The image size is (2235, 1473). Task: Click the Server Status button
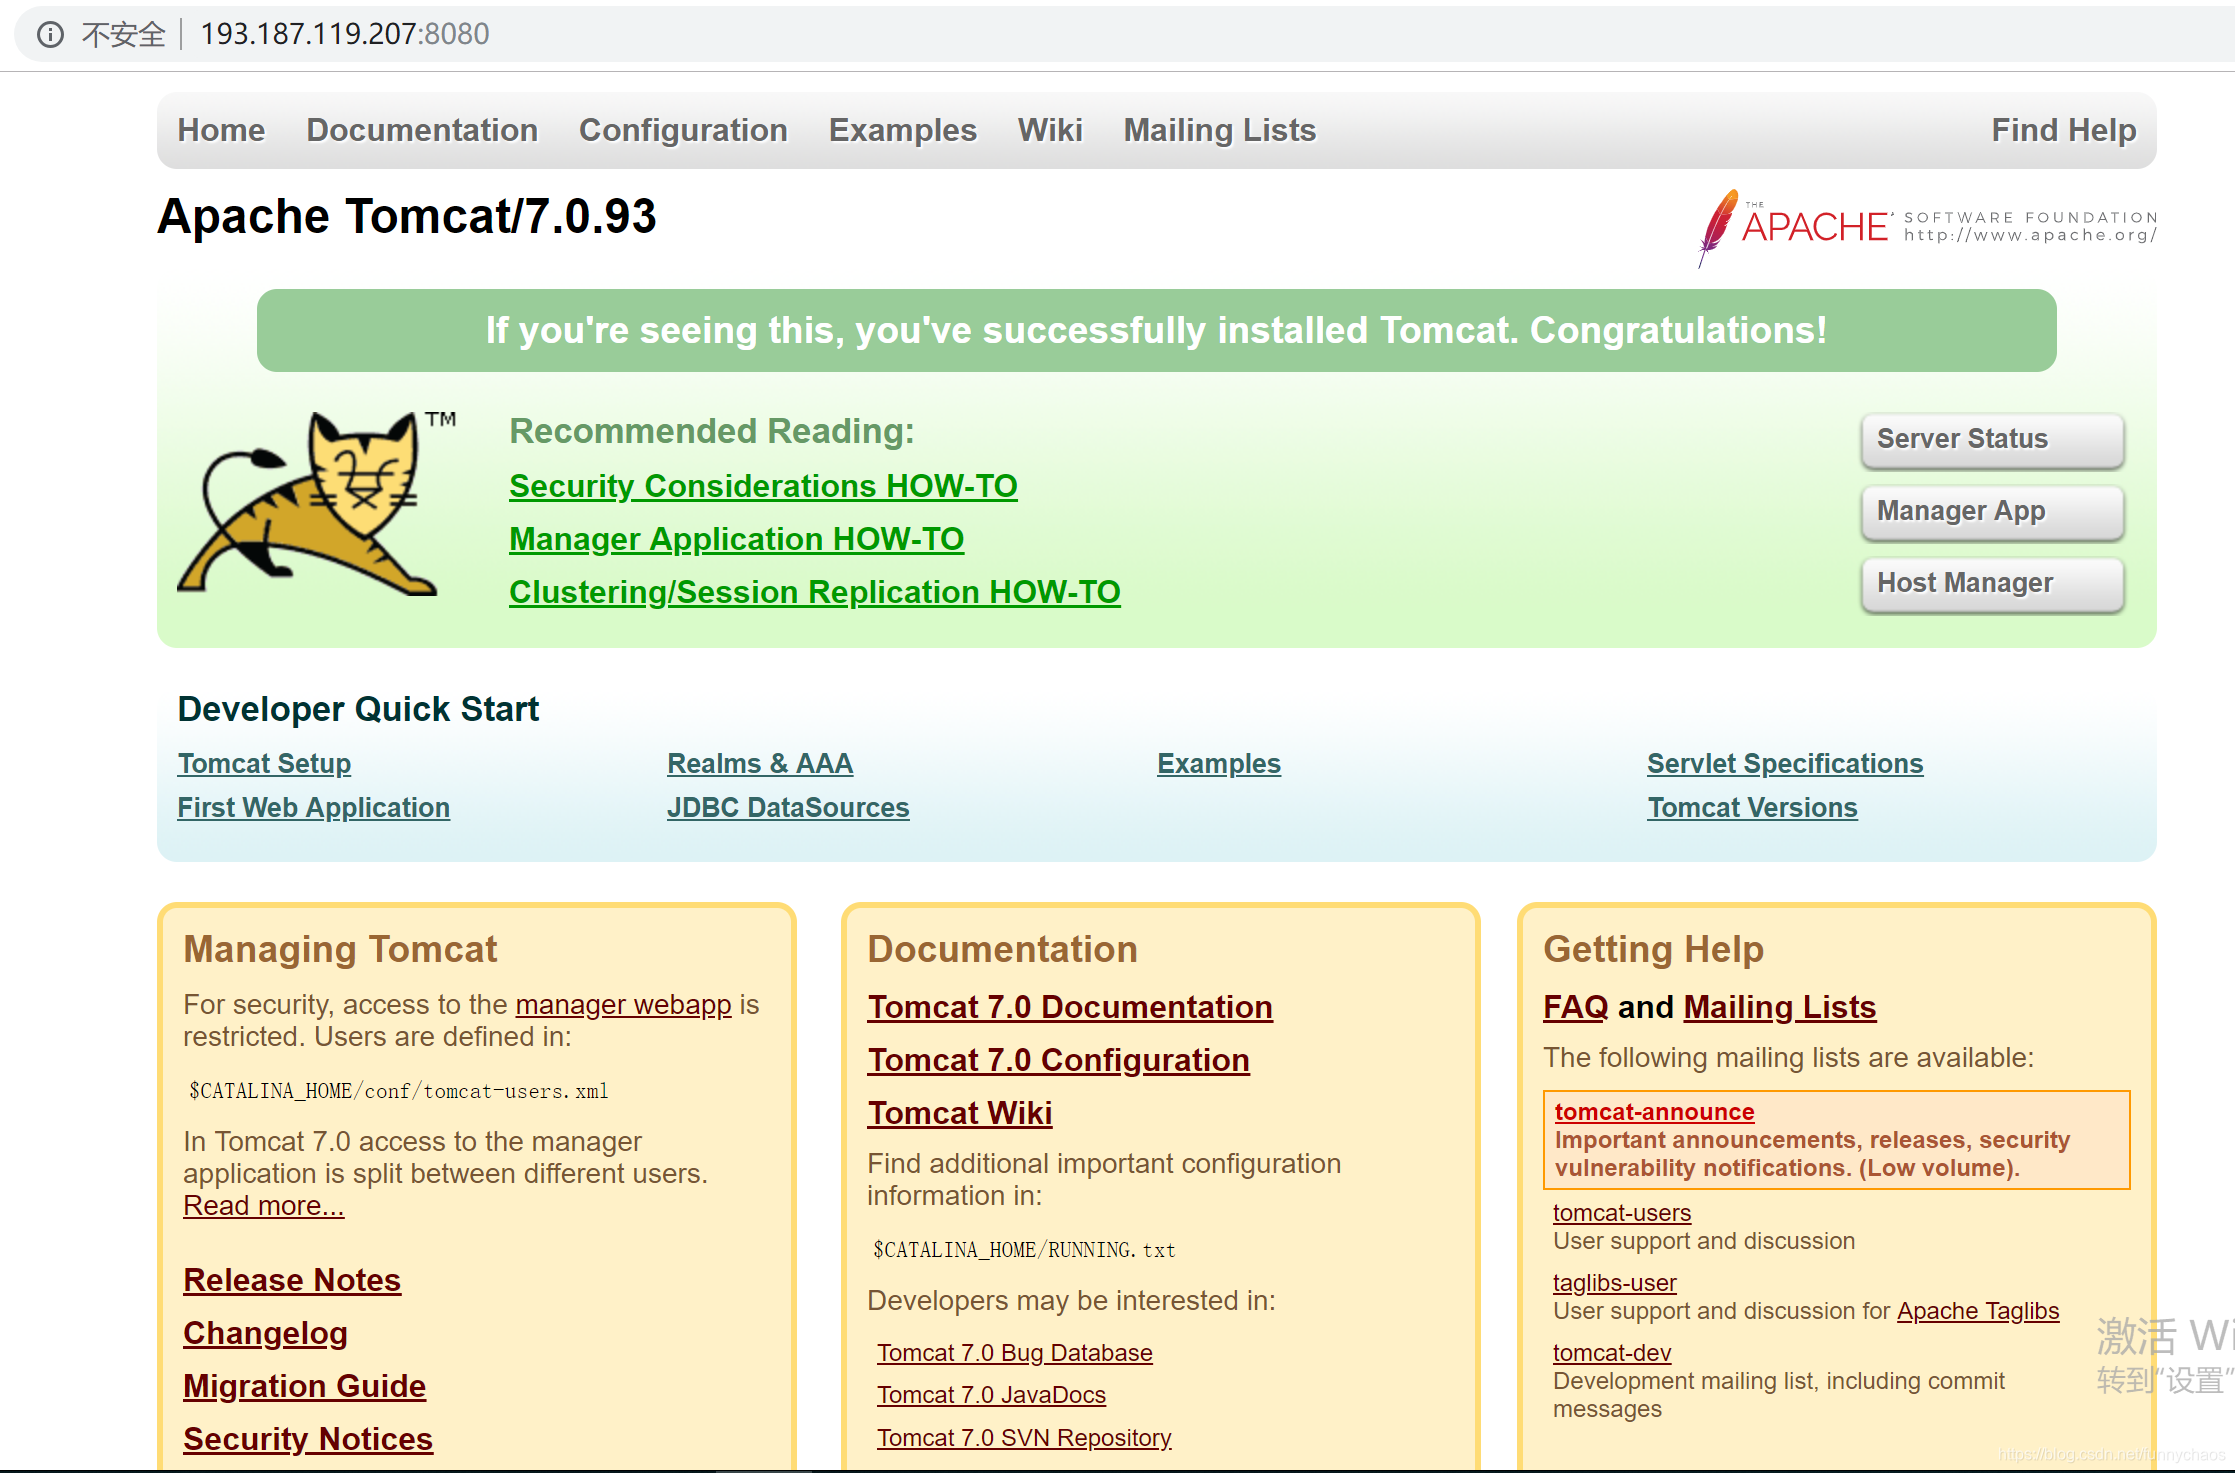[1992, 439]
